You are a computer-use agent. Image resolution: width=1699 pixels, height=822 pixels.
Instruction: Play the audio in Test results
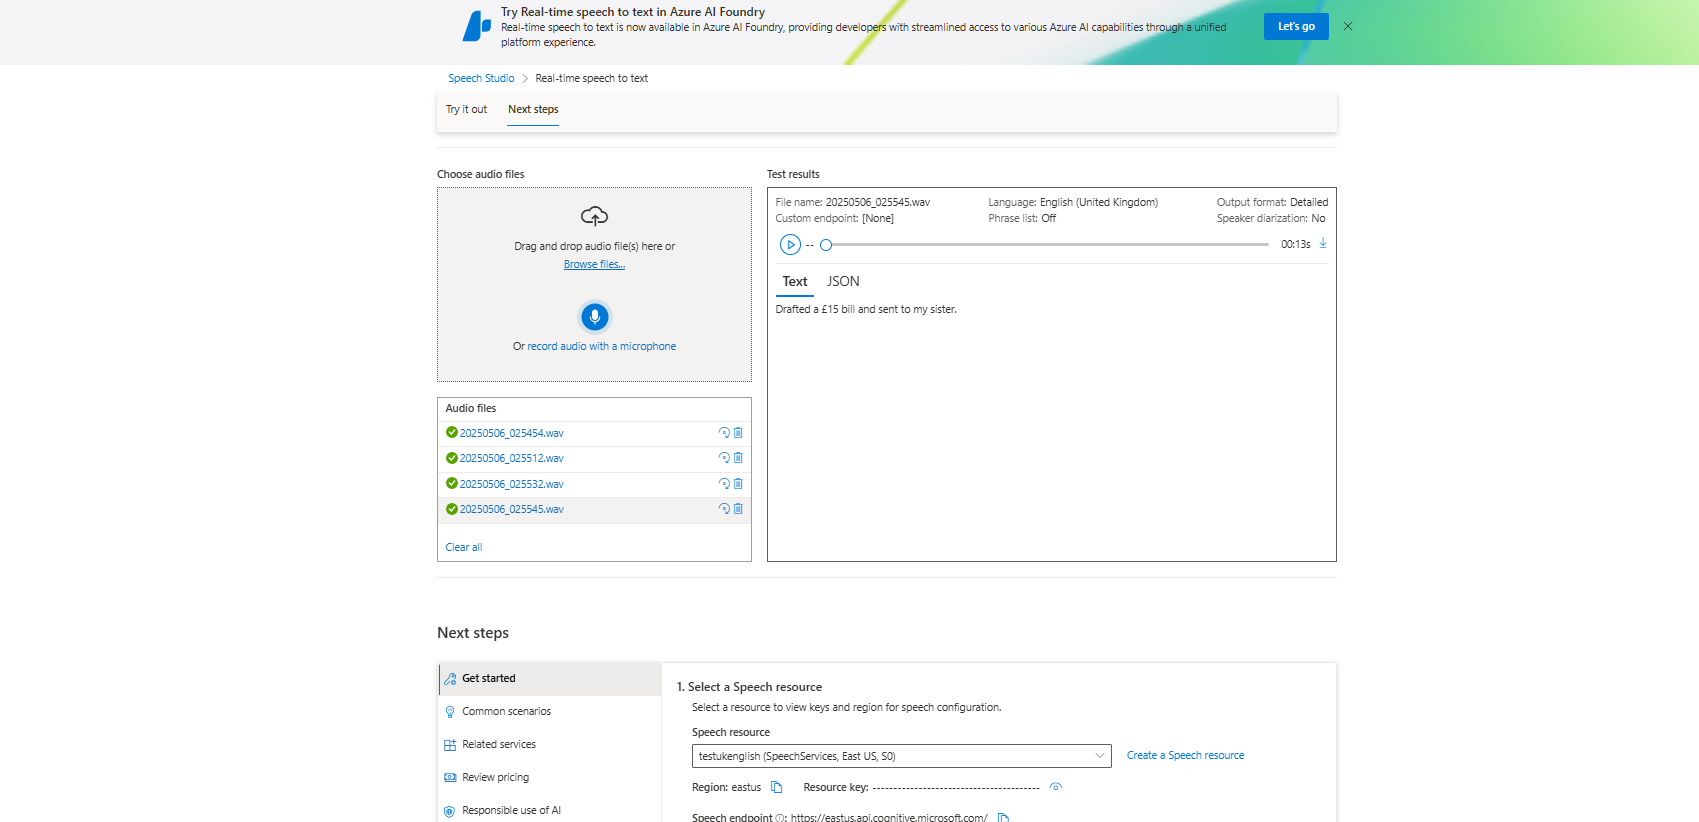[x=790, y=245]
